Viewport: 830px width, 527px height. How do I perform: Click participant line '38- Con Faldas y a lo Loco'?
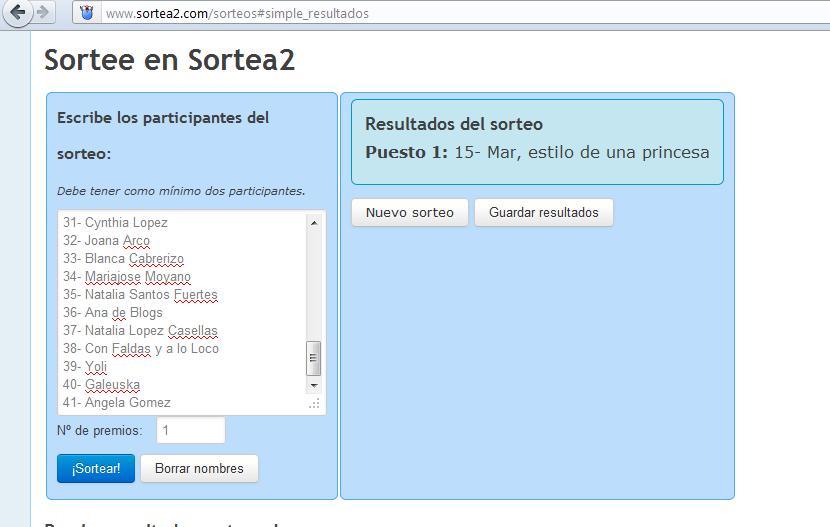click(141, 349)
